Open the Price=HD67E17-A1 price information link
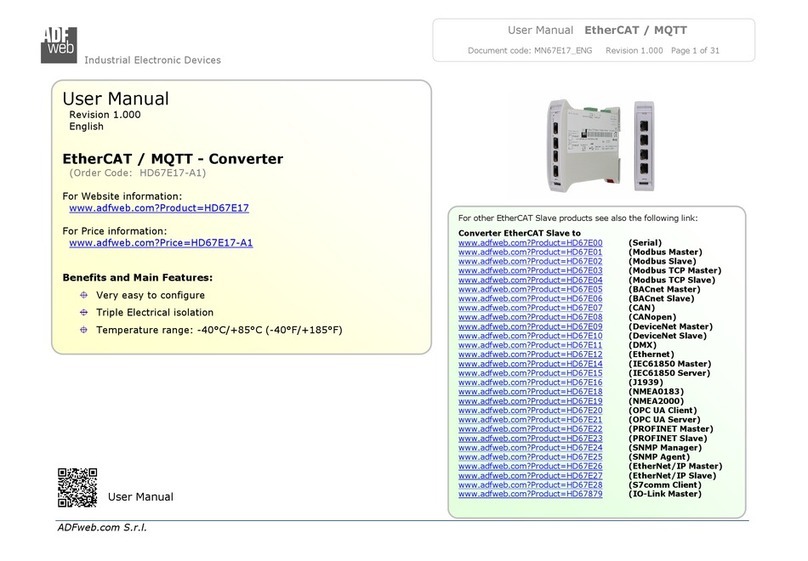 pyautogui.click(x=161, y=243)
